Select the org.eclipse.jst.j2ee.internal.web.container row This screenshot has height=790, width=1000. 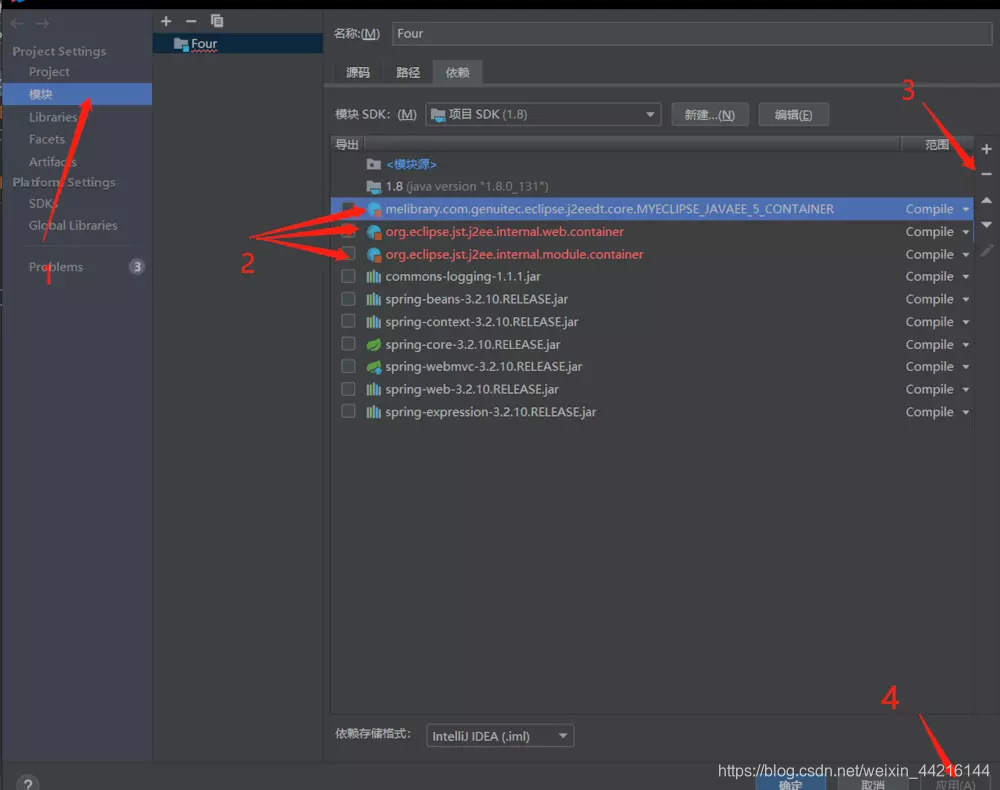pyautogui.click(x=652, y=231)
